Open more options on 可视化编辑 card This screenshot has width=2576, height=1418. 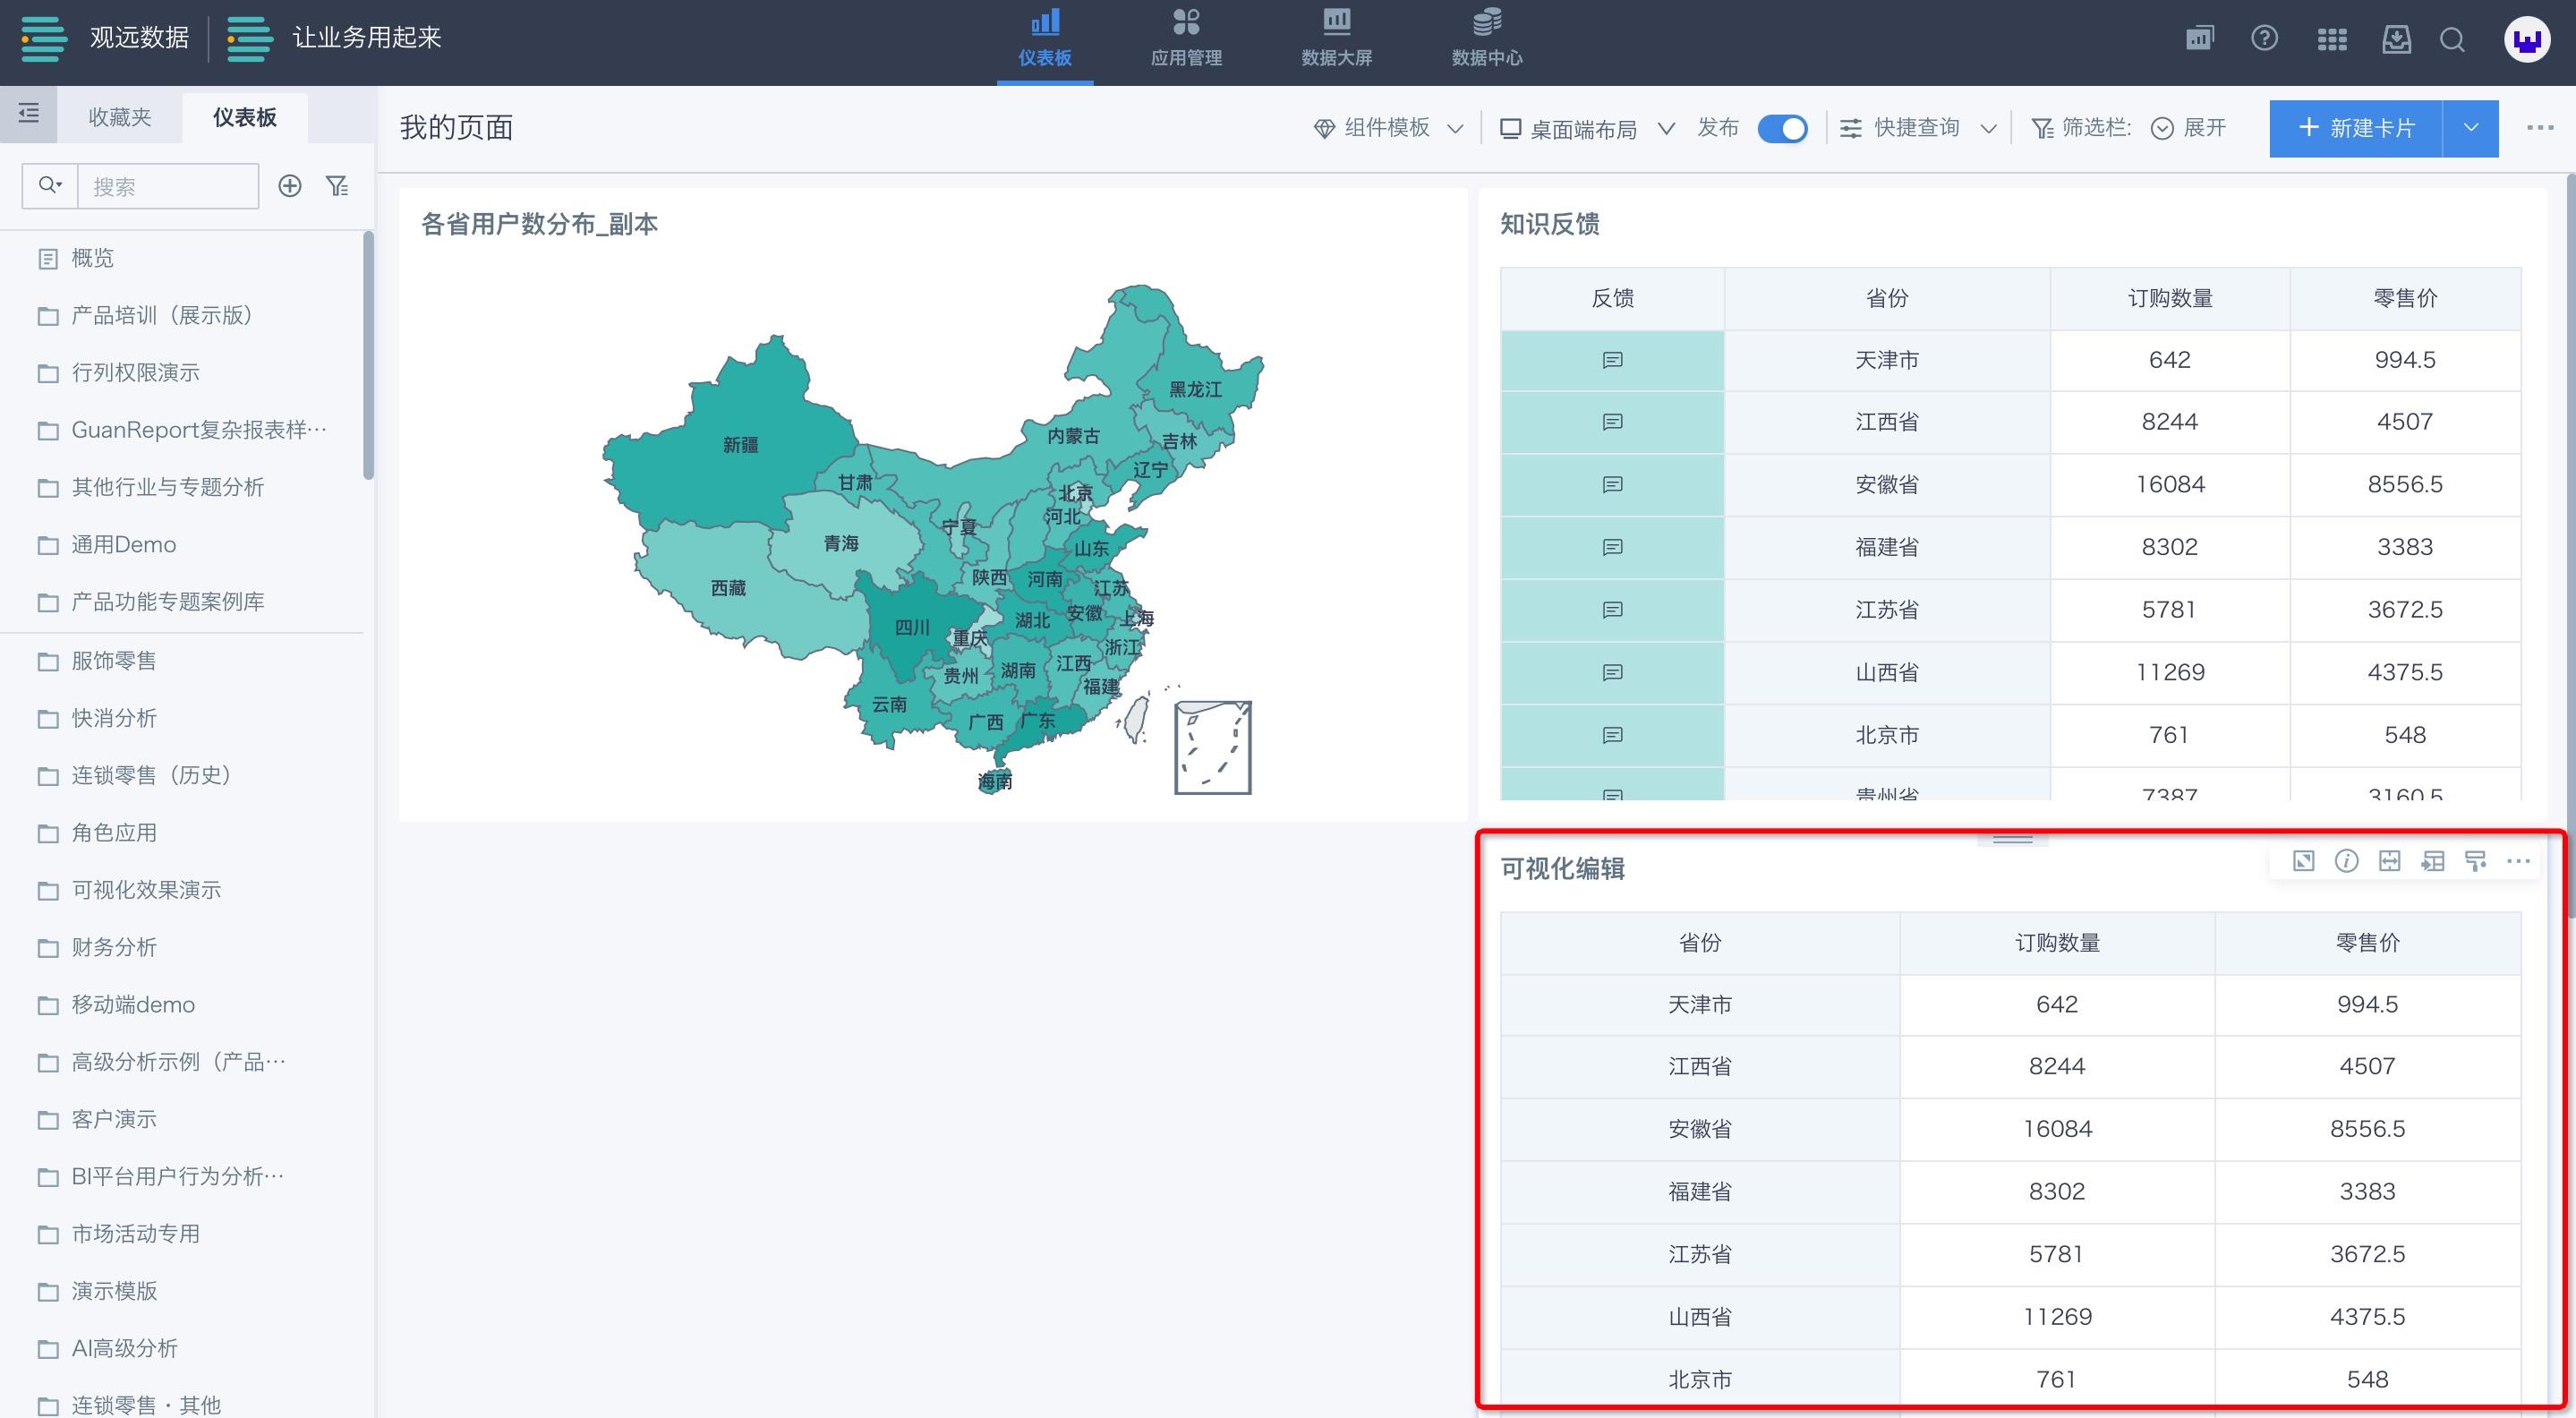[x=2518, y=861]
